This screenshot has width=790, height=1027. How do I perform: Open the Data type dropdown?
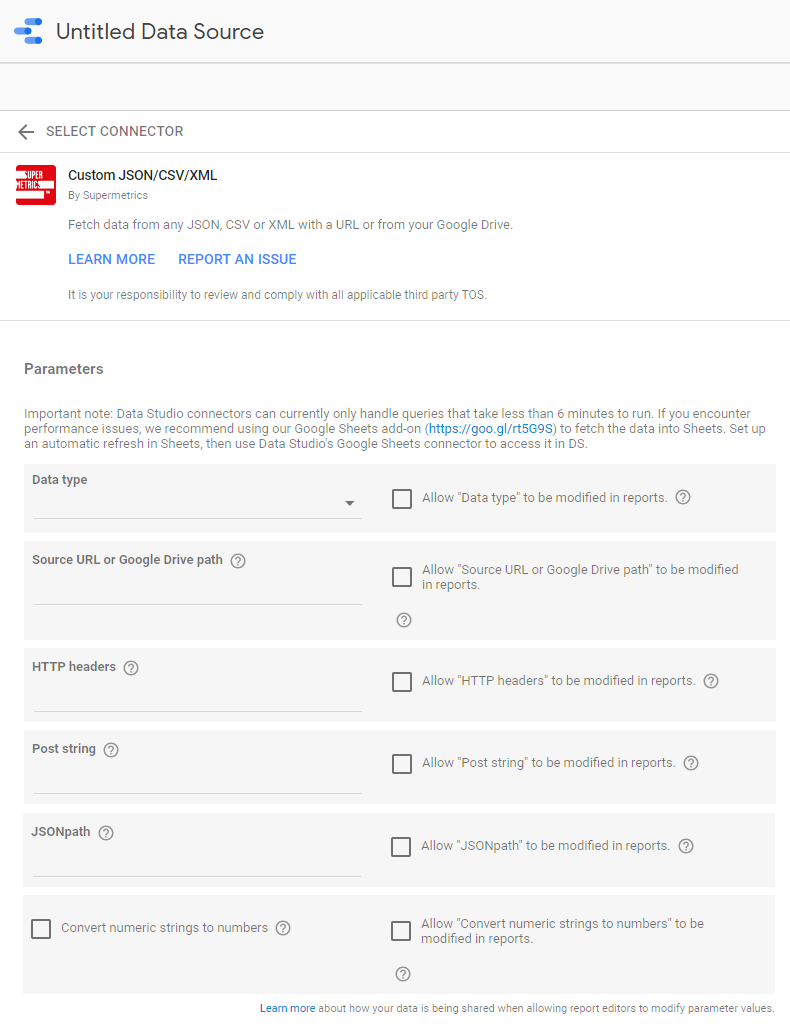pyautogui.click(x=197, y=504)
